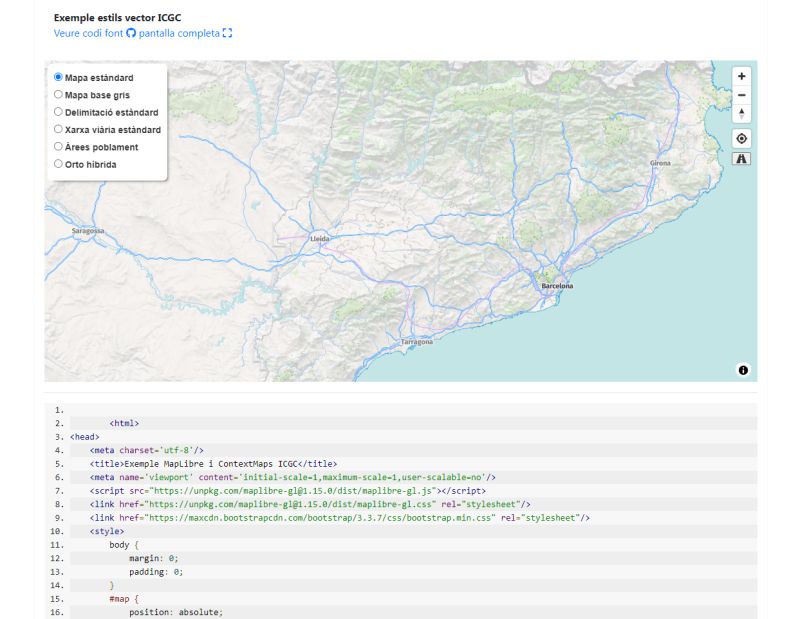The width and height of the screenshot is (800, 619).
Task: Click the Lleida label on the map
Action: click(x=319, y=240)
